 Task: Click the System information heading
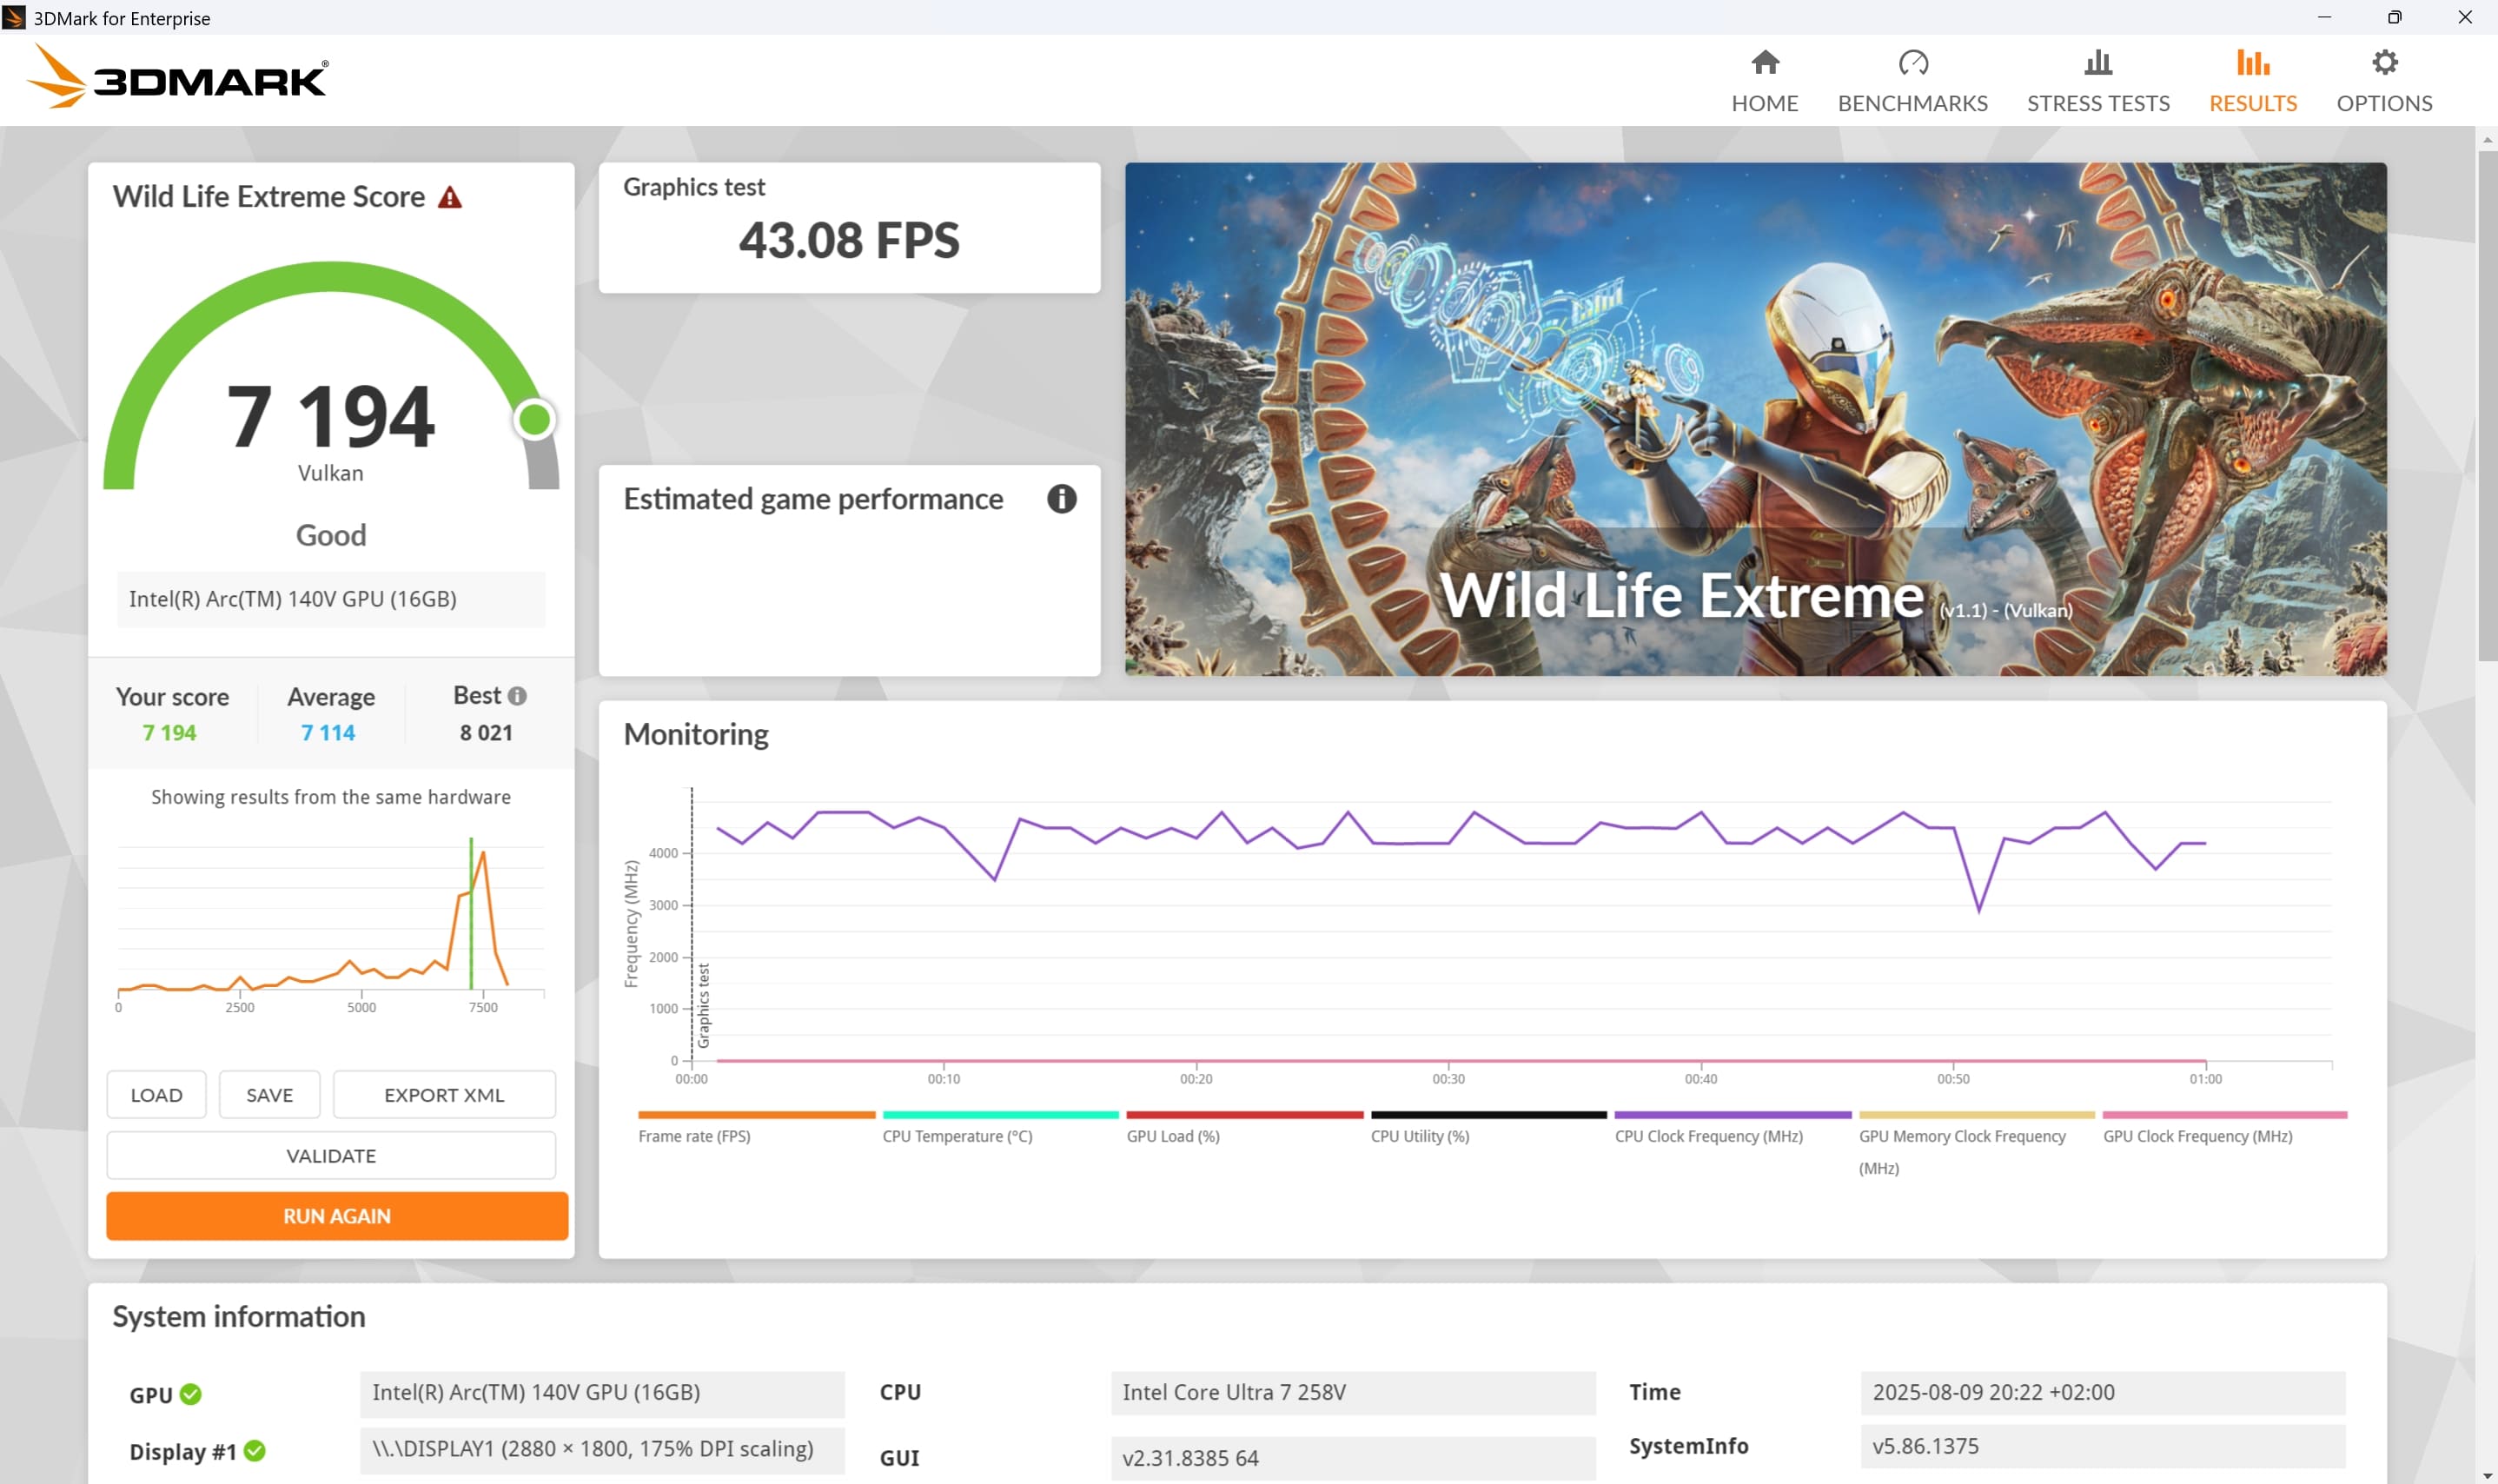tap(239, 1317)
